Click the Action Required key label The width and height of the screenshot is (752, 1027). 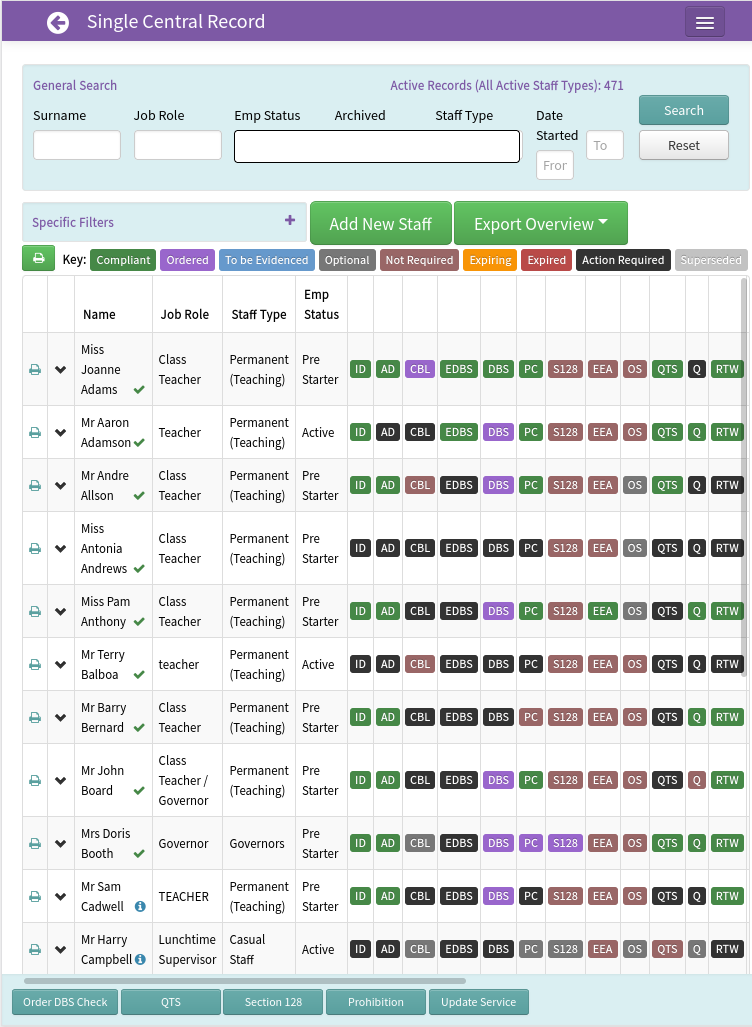623,260
